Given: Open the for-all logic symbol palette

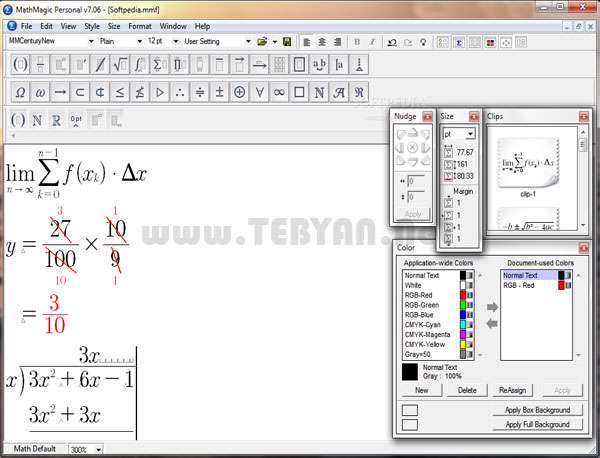Looking at the screenshot, I should pyautogui.click(x=259, y=92).
